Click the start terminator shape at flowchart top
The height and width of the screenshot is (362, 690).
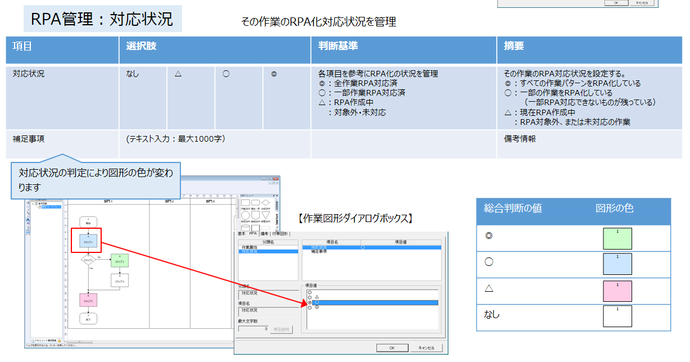(88, 222)
